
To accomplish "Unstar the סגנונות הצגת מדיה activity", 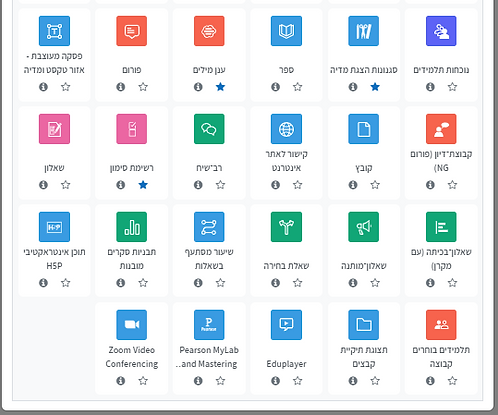I will tap(375, 87).
